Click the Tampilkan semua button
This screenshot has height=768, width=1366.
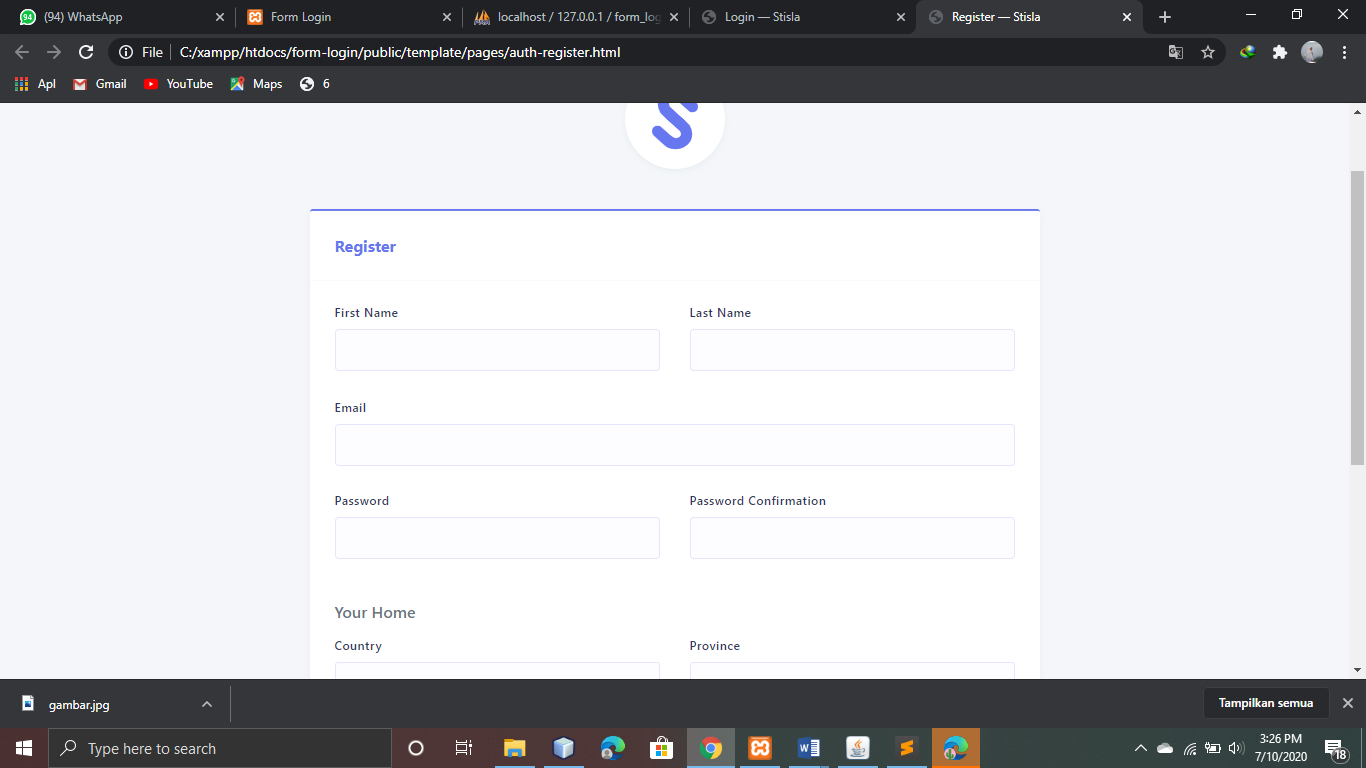[1266, 703]
